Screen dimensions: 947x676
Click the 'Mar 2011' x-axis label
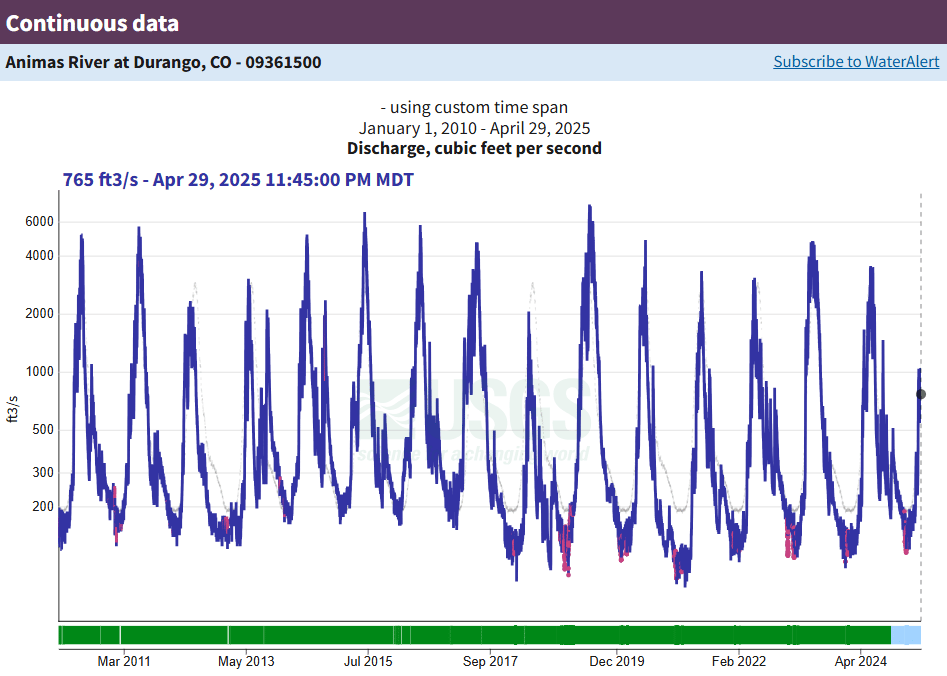click(x=124, y=662)
